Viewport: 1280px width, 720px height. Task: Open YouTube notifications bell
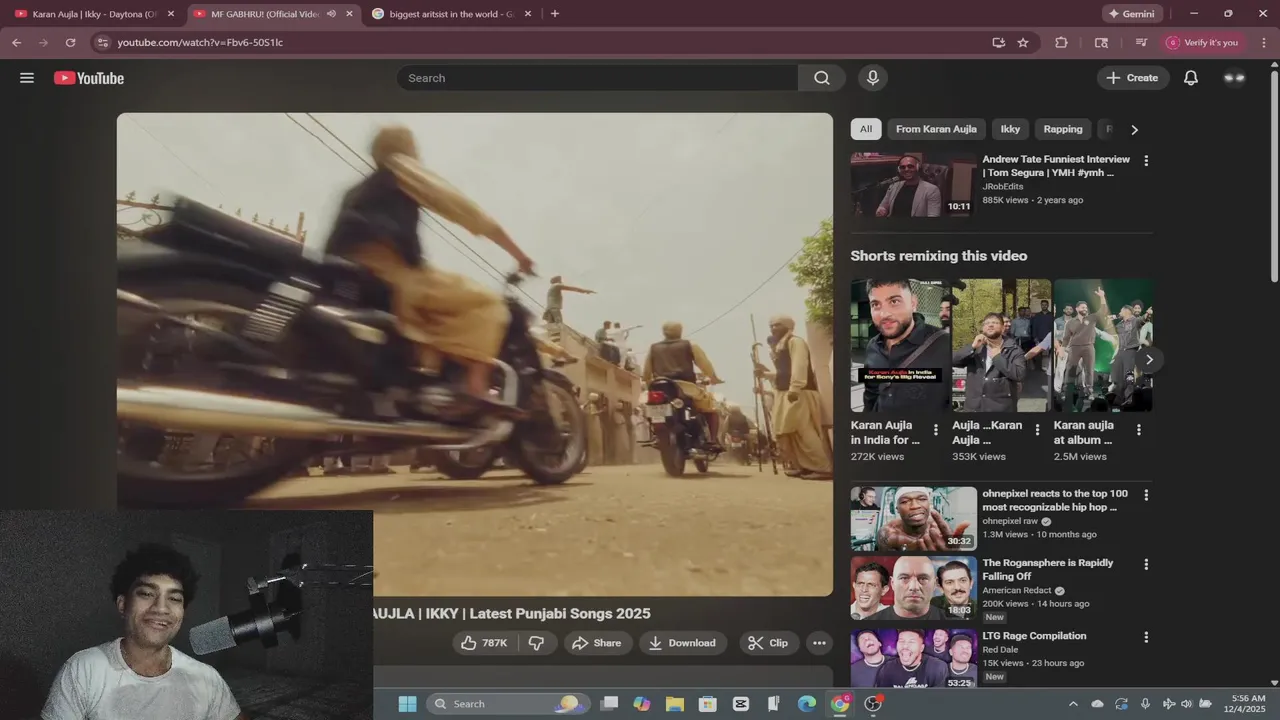coord(1191,78)
